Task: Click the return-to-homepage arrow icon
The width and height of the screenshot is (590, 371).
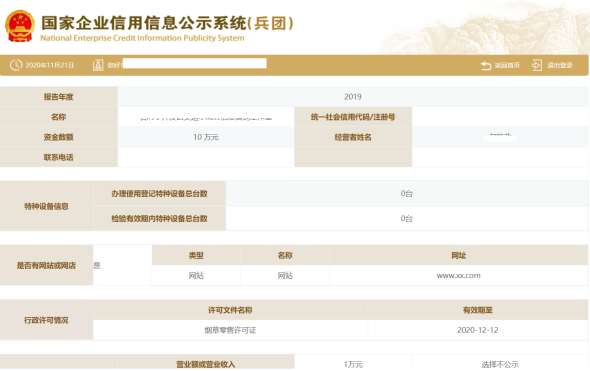Action: (x=486, y=65)
